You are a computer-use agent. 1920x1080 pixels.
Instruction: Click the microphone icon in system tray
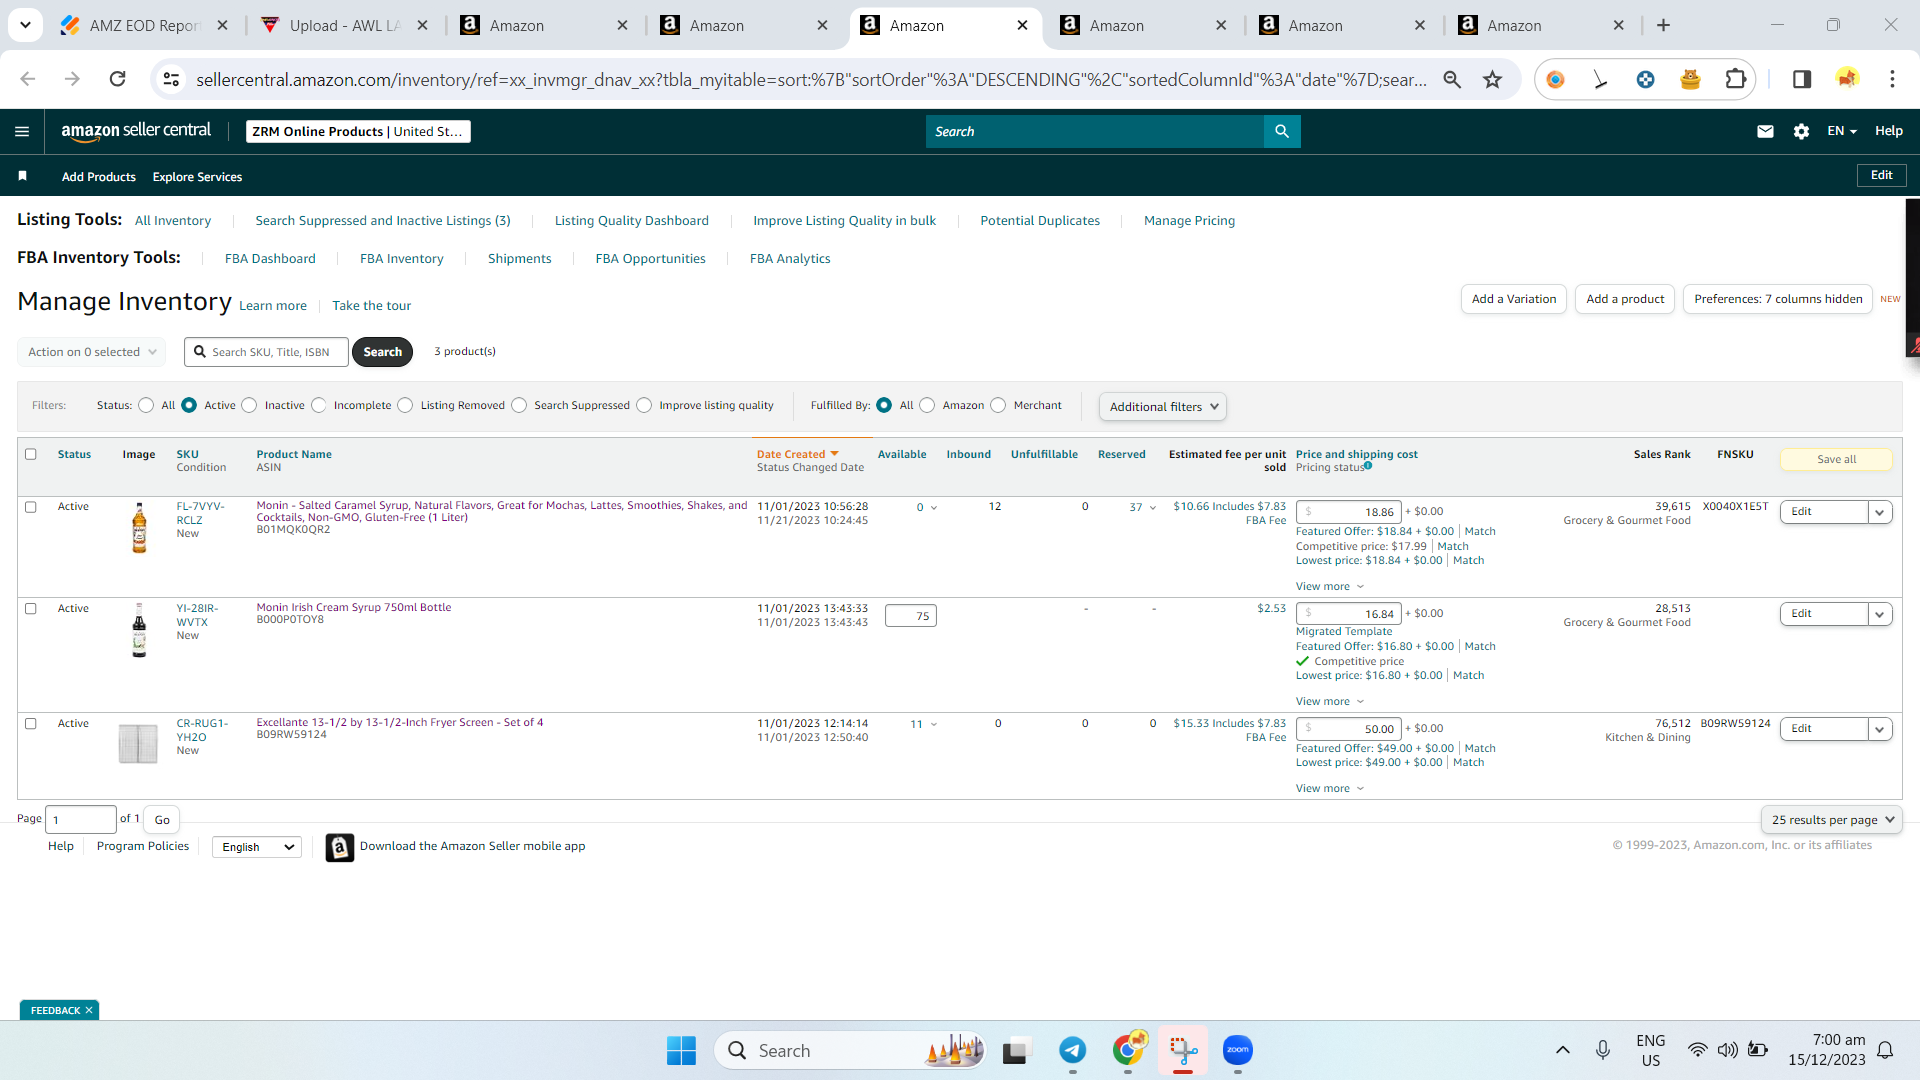point(1602,1050)
